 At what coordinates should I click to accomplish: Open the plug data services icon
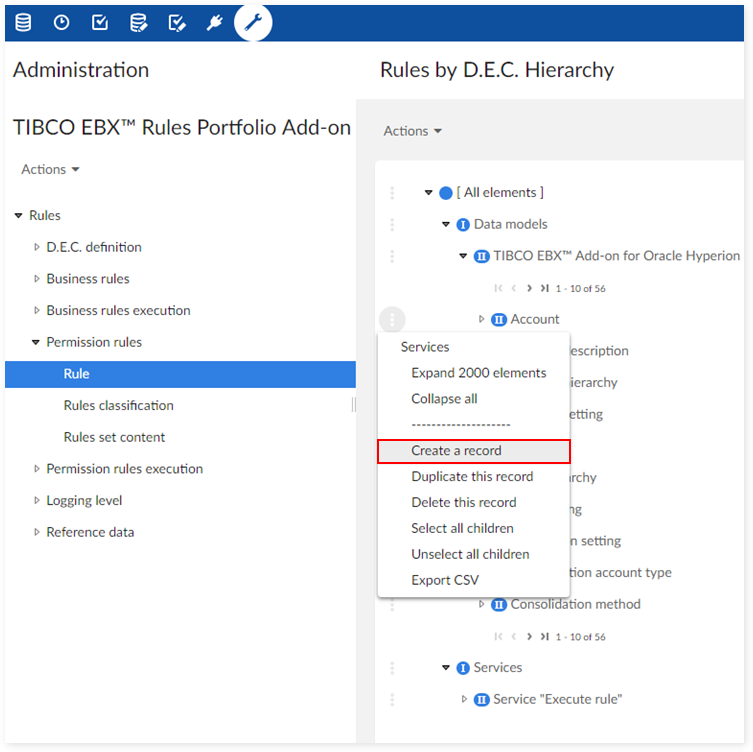point(215,23)
